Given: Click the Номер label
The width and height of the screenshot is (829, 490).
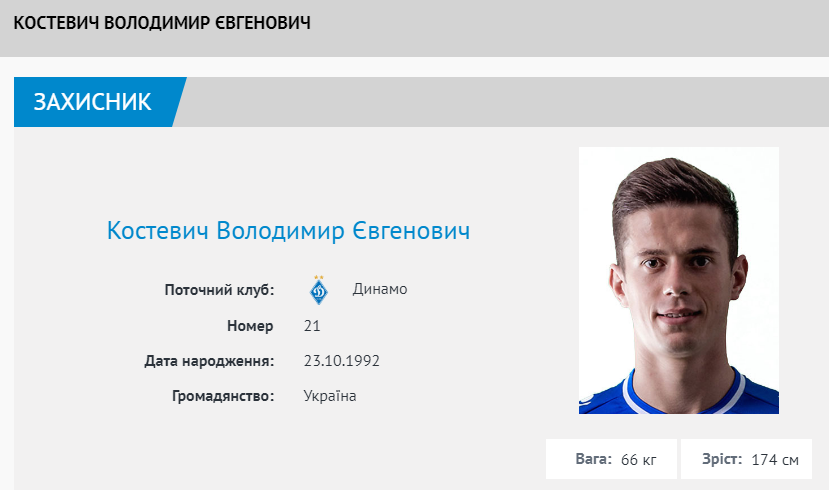Looking at the screenshot, I should pyautogui.click(x=251, y=326).
